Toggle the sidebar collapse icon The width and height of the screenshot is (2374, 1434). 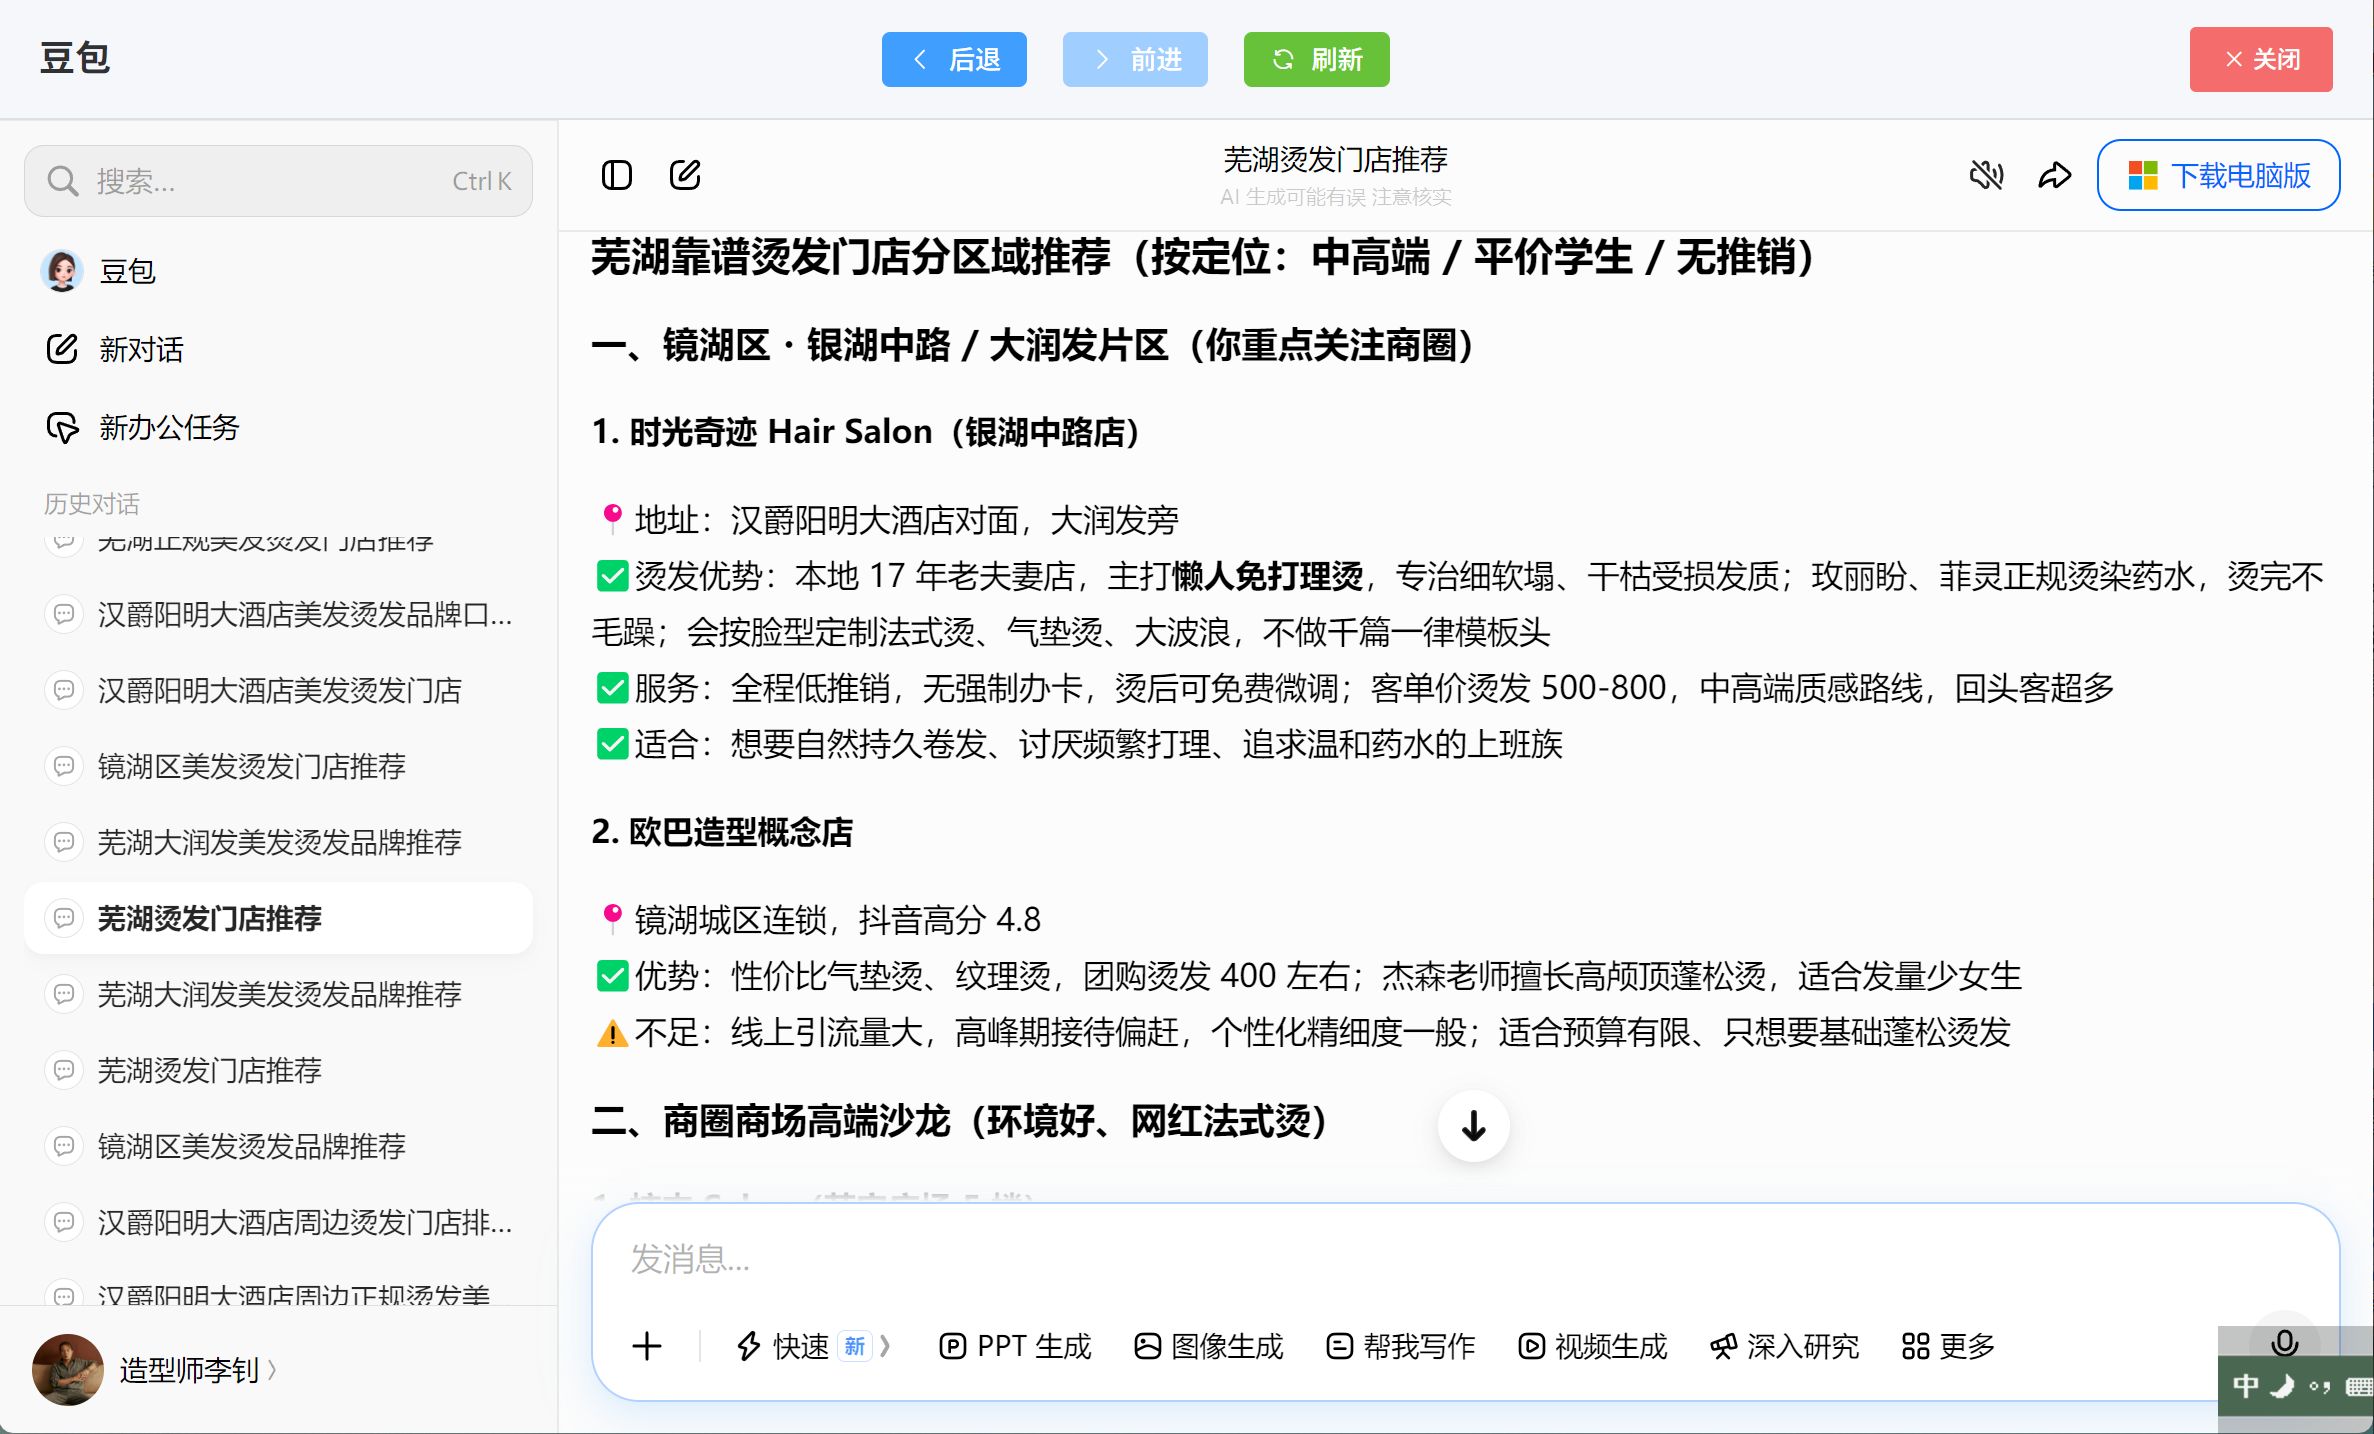pyautogui.click(x=617, y=175)
